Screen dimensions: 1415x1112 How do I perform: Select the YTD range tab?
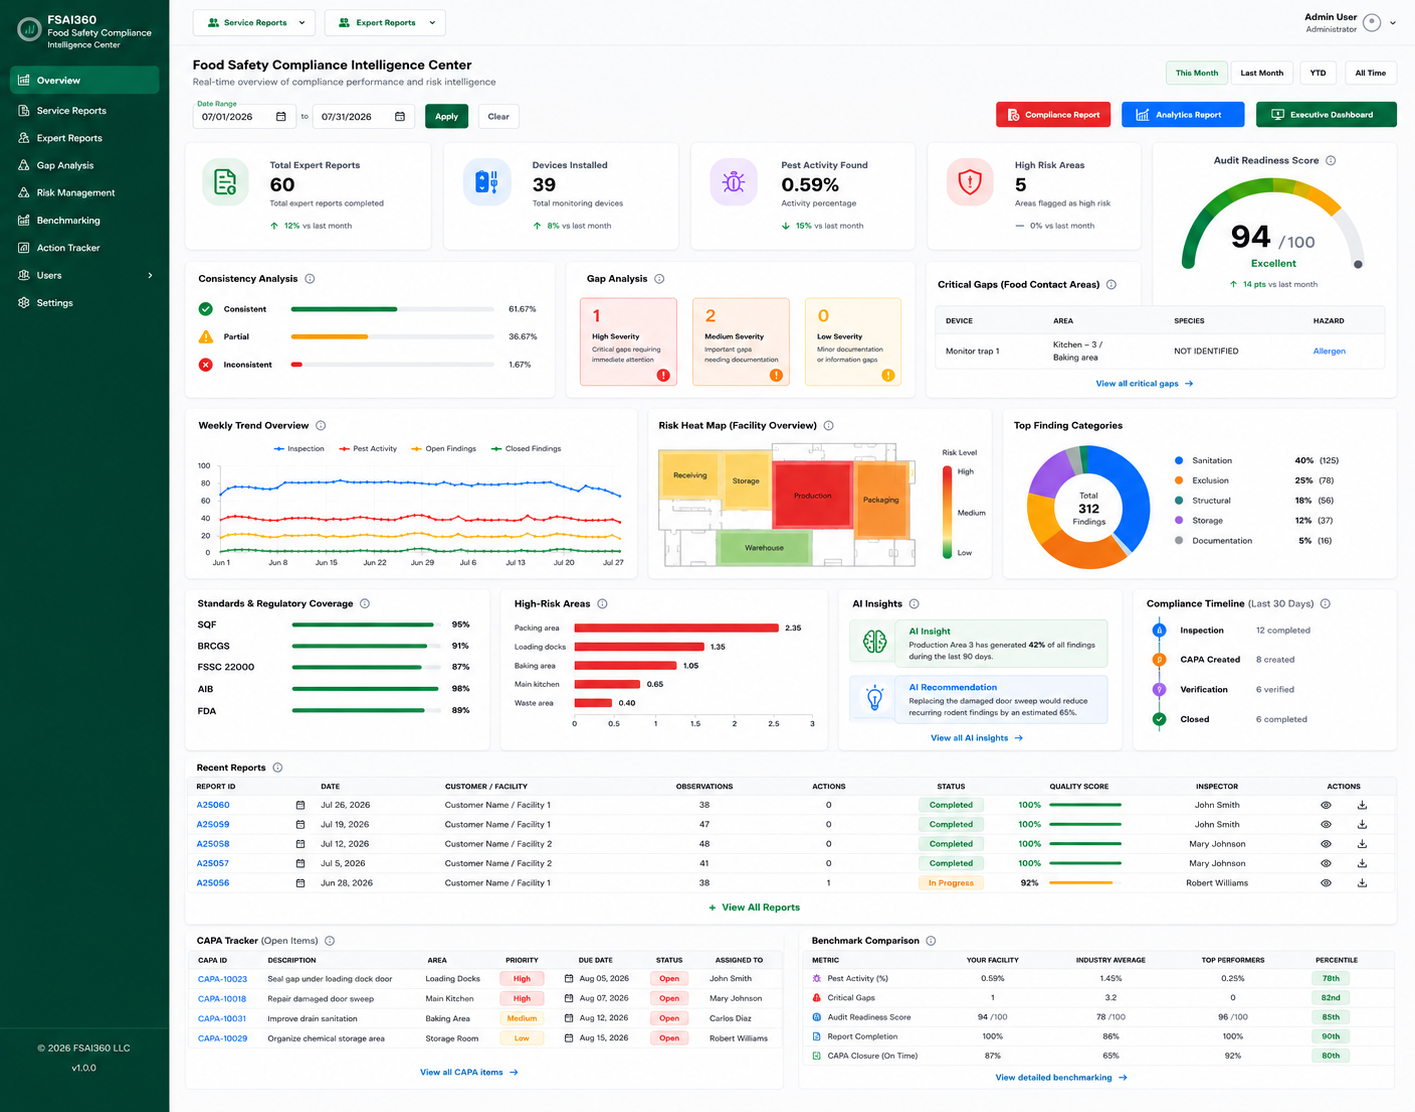[1318, 73]
